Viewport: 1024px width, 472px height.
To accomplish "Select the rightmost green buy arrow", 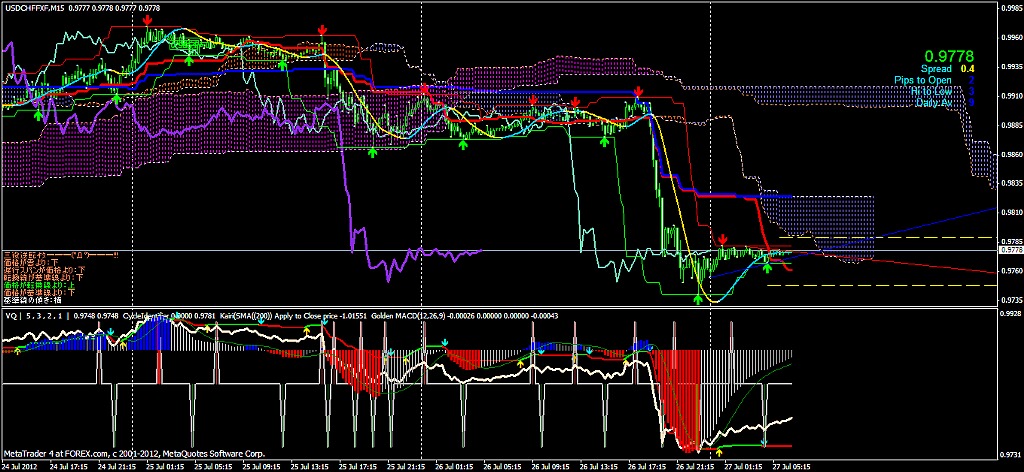I will click(766, 265).
